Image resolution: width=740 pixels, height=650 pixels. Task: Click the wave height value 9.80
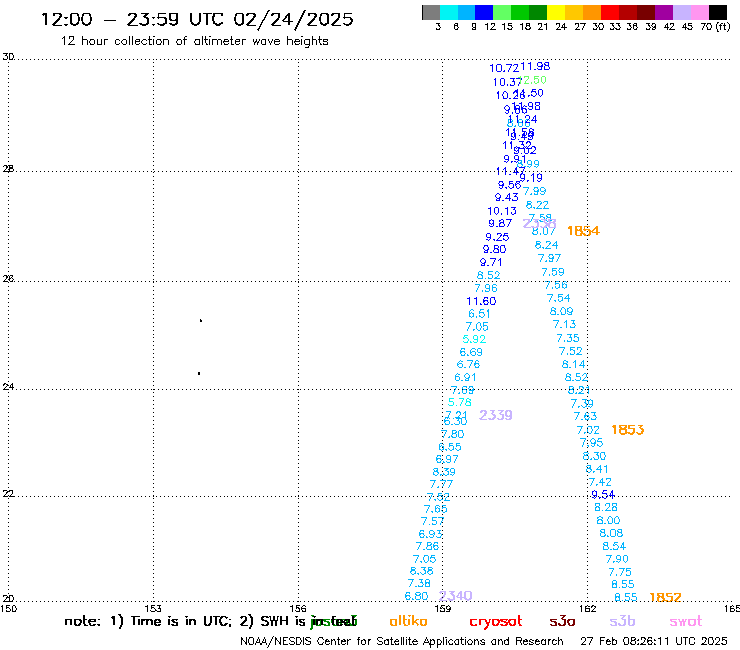[494, 250]
